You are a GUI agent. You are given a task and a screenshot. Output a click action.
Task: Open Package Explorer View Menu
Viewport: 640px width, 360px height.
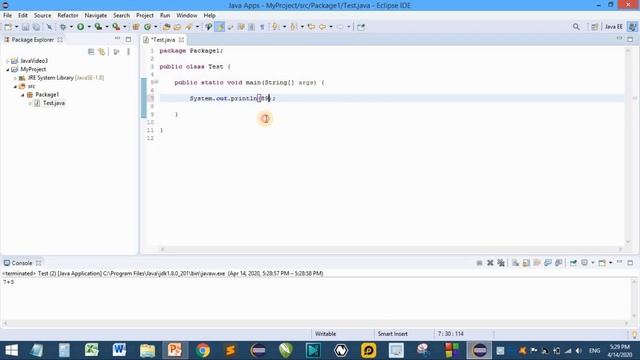coord(129,52)
